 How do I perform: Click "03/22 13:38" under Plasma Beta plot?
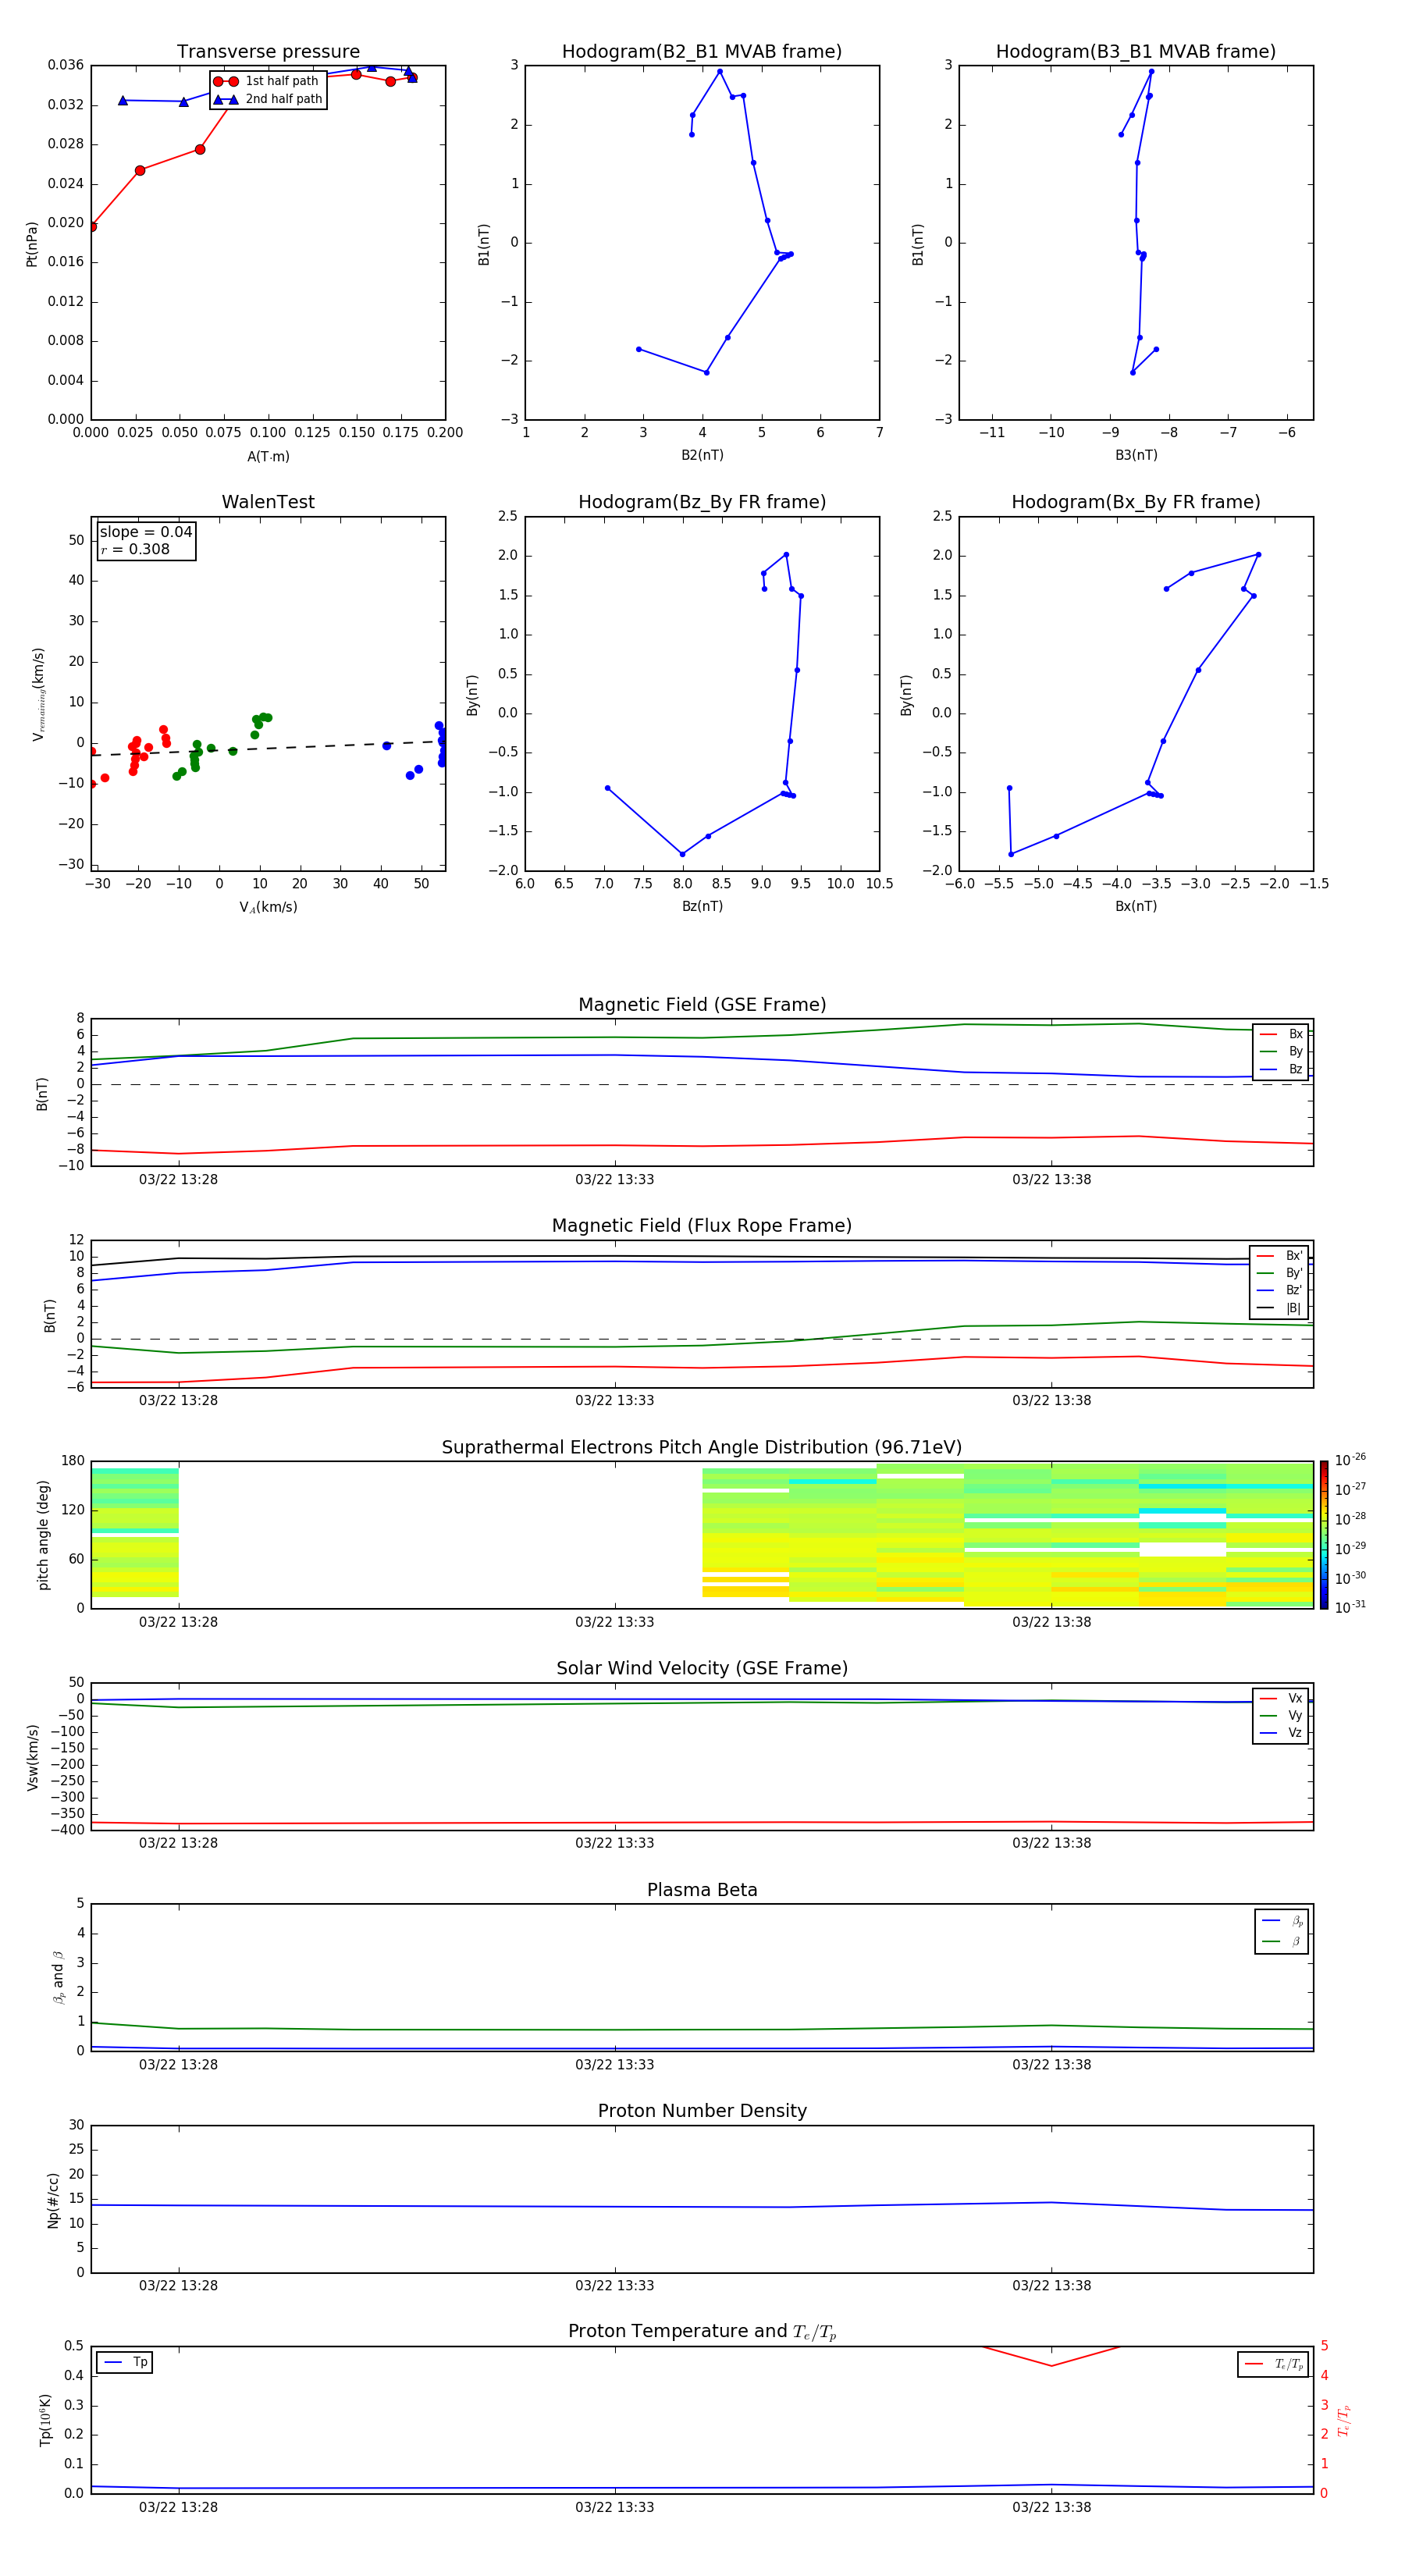tap(1051, 2065)
